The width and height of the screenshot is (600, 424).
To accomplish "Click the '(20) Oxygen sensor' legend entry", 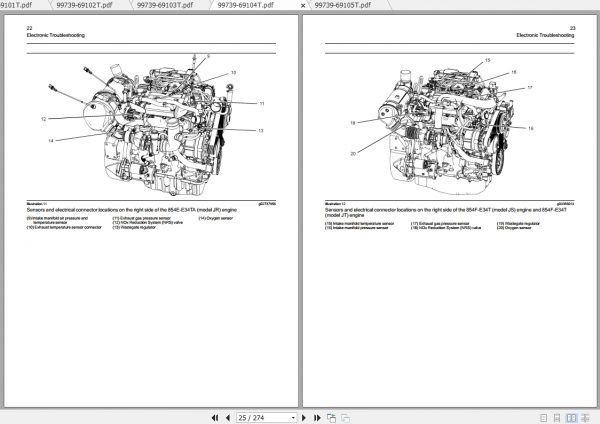I will pyautogui.click(x=514, y=228).
